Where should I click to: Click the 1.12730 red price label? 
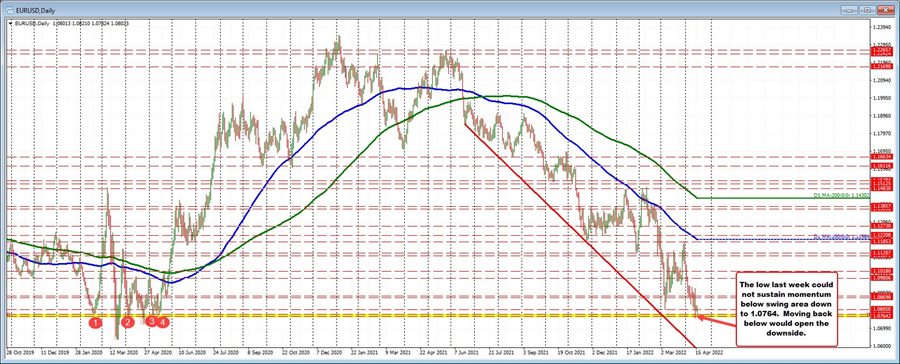pyautogui.click(x=882, y=226)
